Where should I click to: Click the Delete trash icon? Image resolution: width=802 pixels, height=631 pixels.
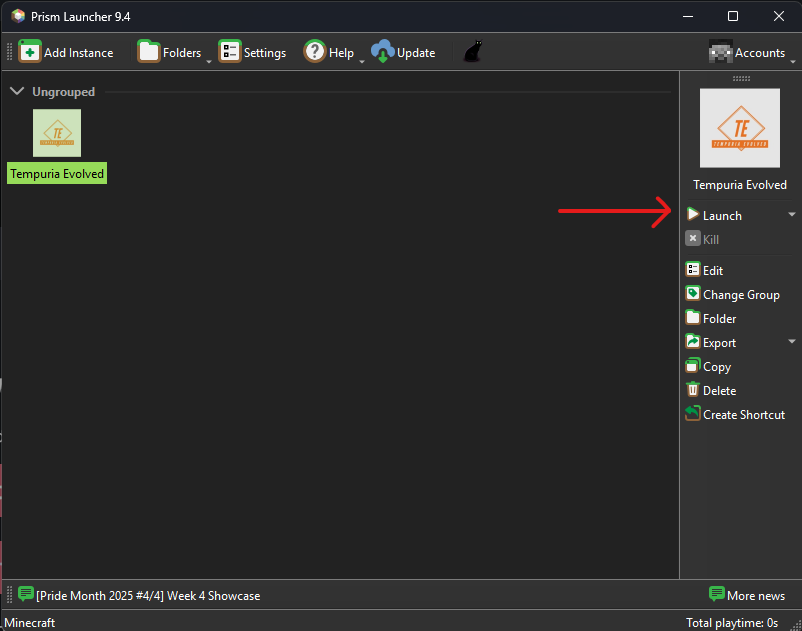point(693,389)
